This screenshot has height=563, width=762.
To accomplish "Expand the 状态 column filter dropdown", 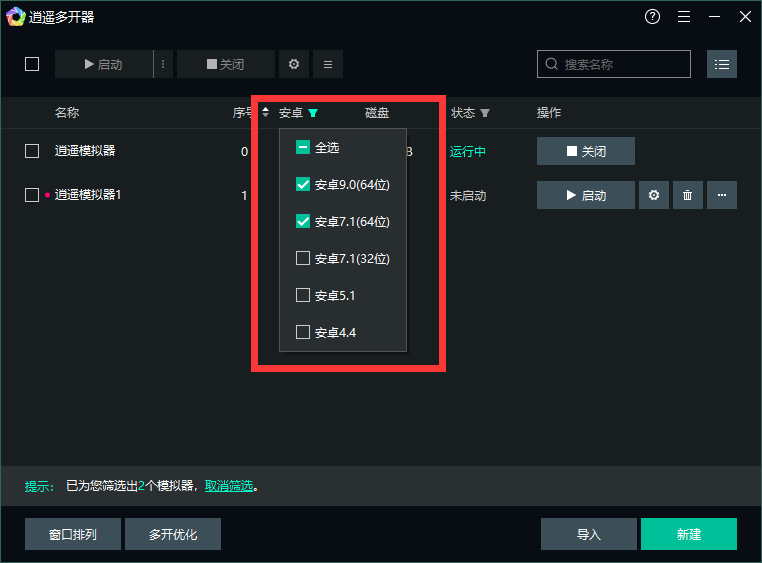I will [485, 113].
